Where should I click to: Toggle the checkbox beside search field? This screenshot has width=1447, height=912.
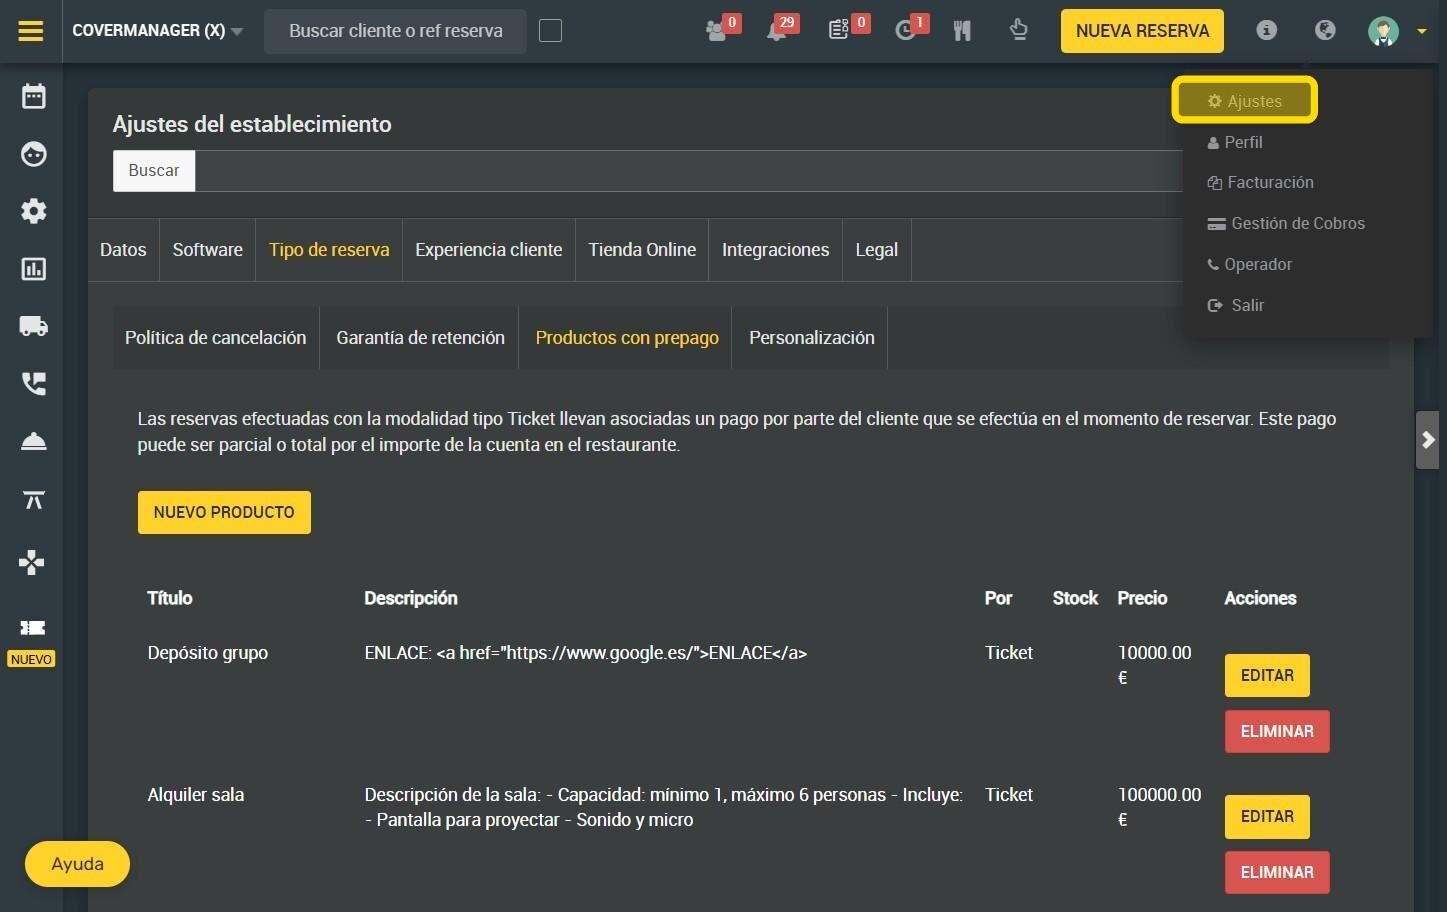pyautogui.click(x=550, y=31)
